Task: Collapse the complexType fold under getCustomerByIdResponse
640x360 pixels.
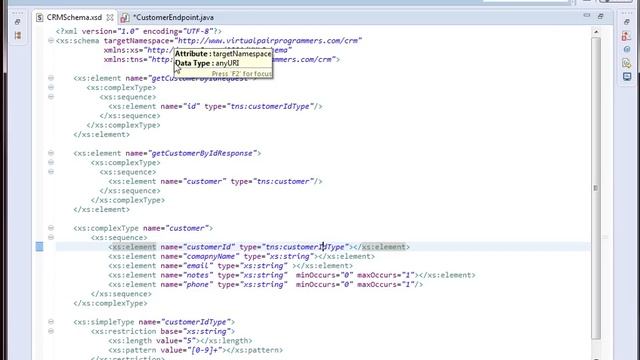Action: 51,162
